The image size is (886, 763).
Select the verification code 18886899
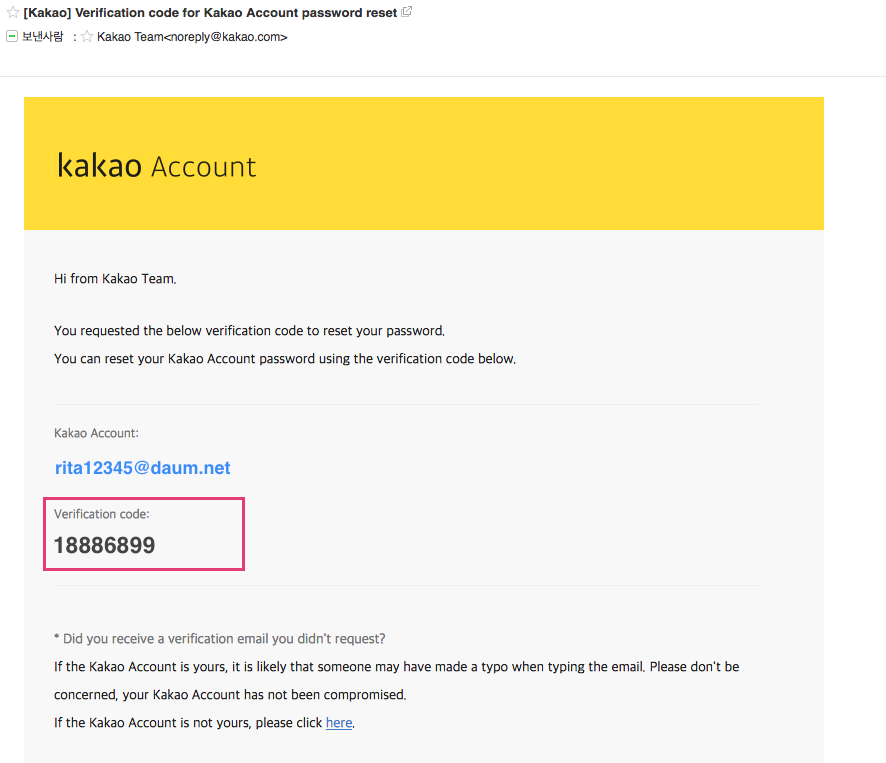click(x=104, y=545)
